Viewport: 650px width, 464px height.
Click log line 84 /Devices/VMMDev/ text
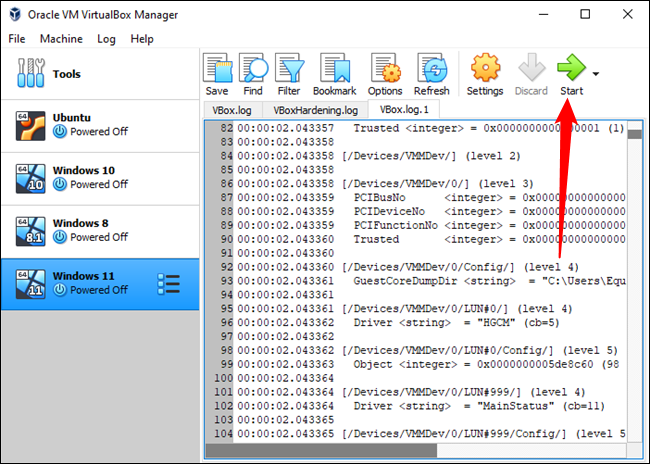[x=431, y=156]
